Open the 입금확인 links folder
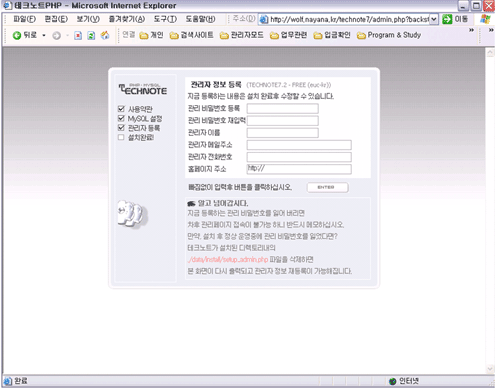This screenshot has width=500, height=388. pos(332,35)
